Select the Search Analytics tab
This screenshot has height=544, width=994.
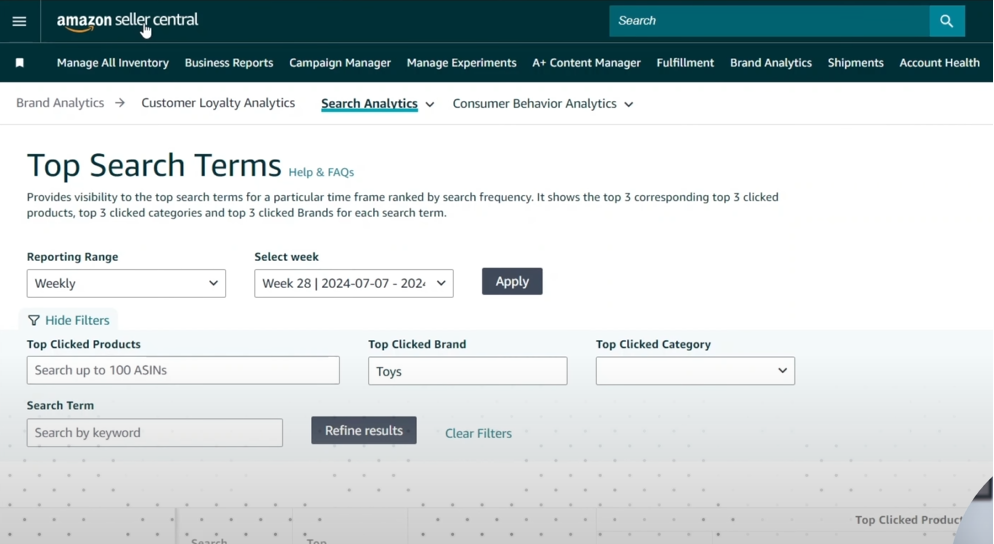pos(369,103)
